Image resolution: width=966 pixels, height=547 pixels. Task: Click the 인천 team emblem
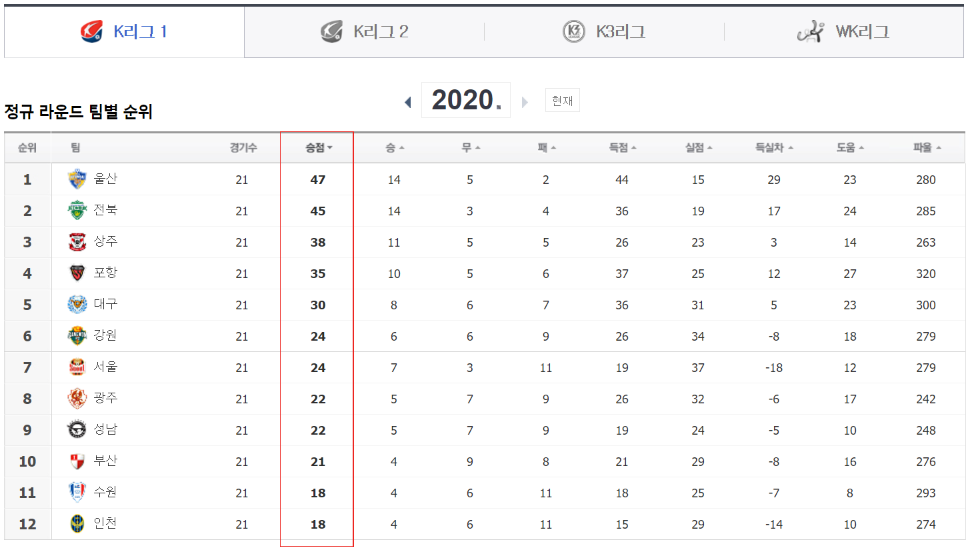(x=77, y=524)
